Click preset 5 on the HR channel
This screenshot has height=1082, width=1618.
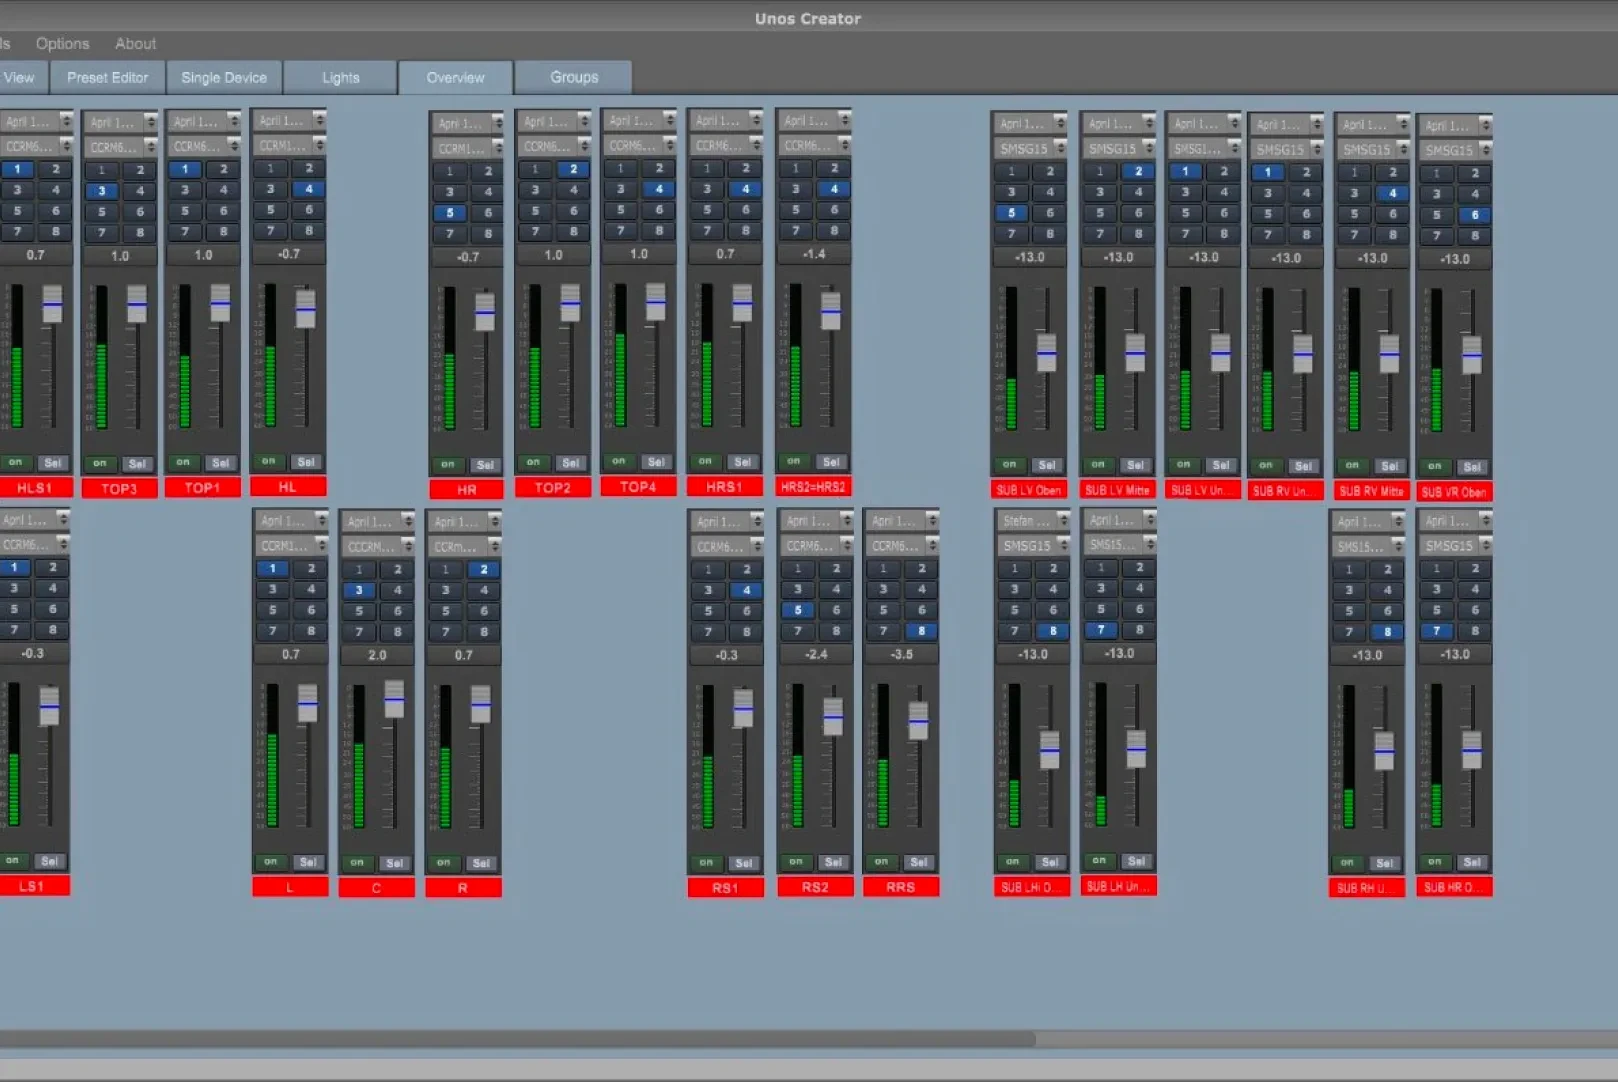click(x=450, y=212)
